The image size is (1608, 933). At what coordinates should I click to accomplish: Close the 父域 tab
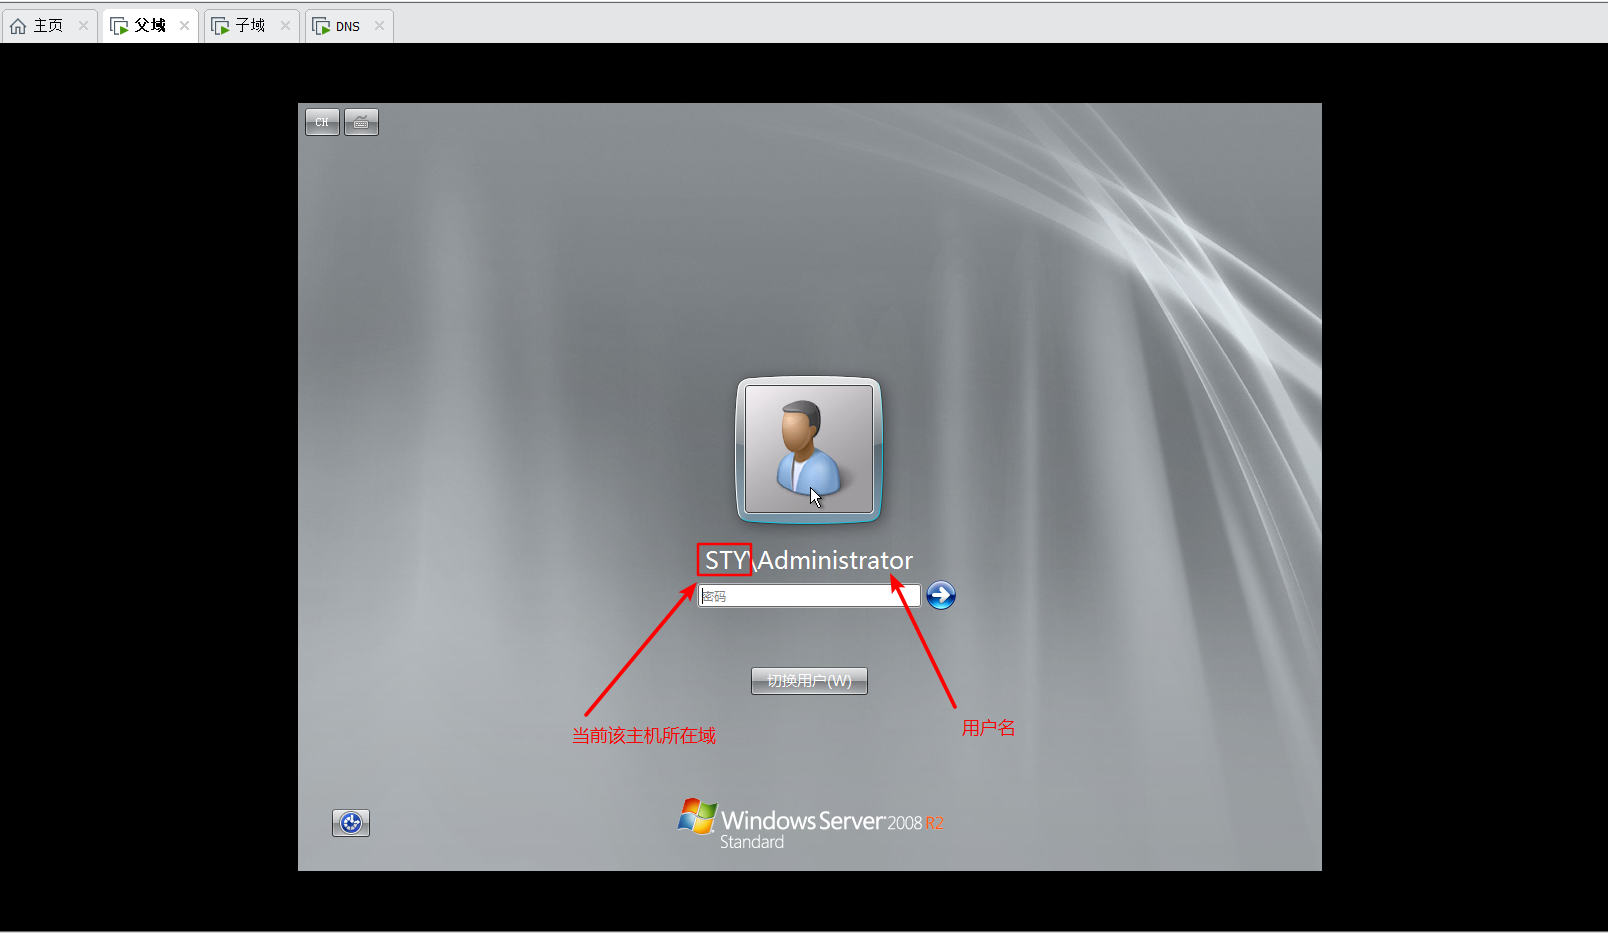(184, 26)
